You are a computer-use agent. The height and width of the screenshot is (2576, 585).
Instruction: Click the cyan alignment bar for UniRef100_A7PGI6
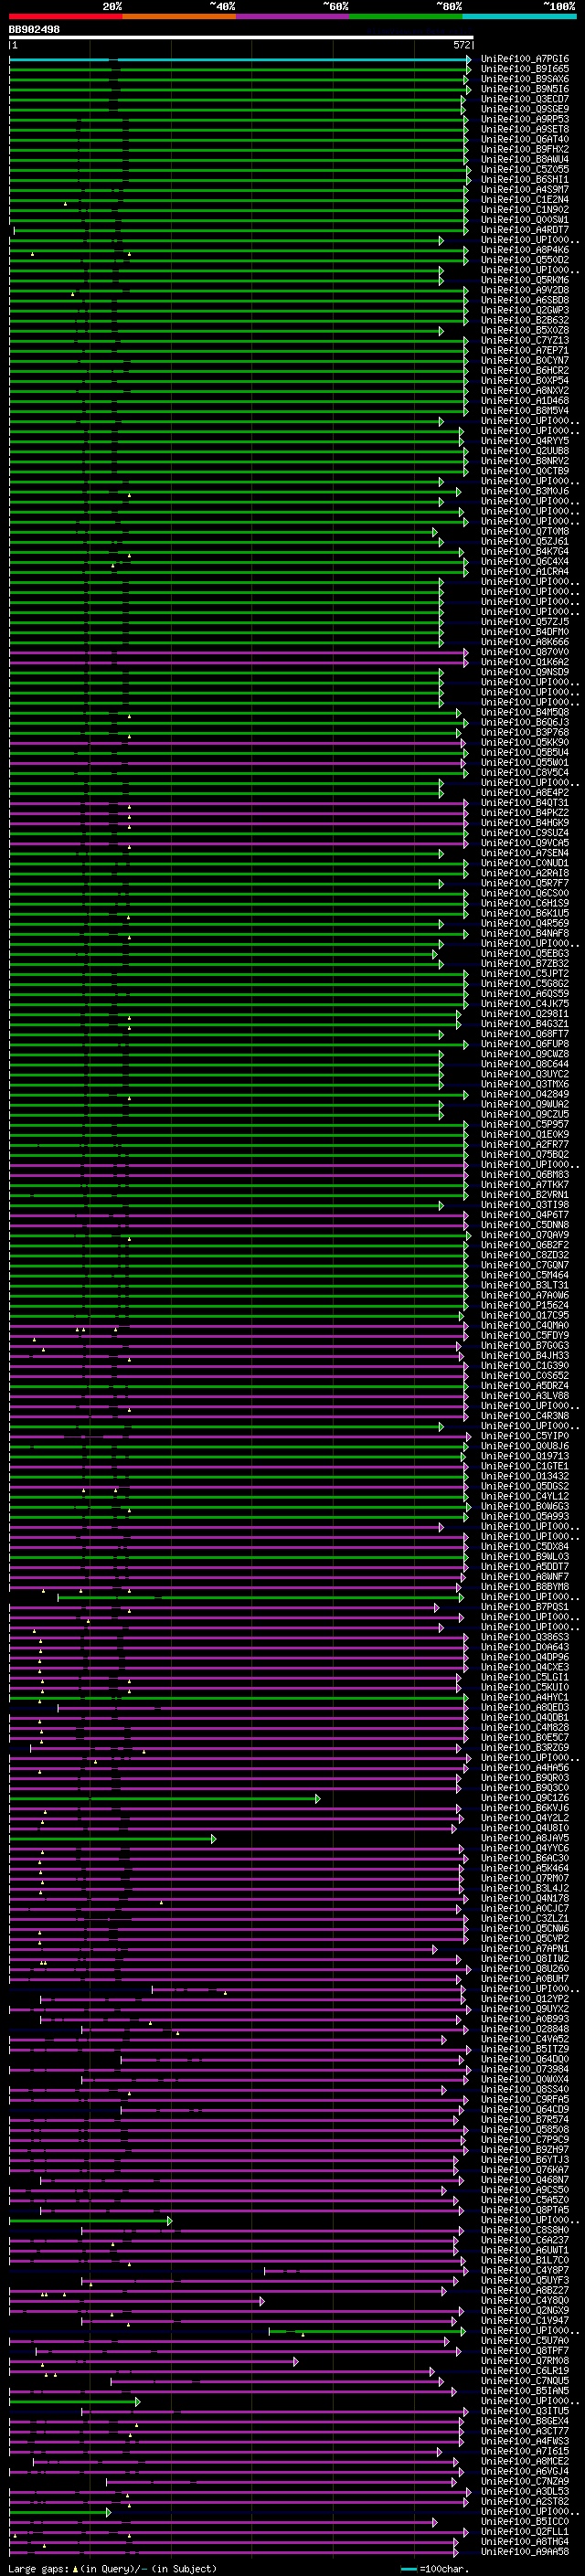point(239,59)
